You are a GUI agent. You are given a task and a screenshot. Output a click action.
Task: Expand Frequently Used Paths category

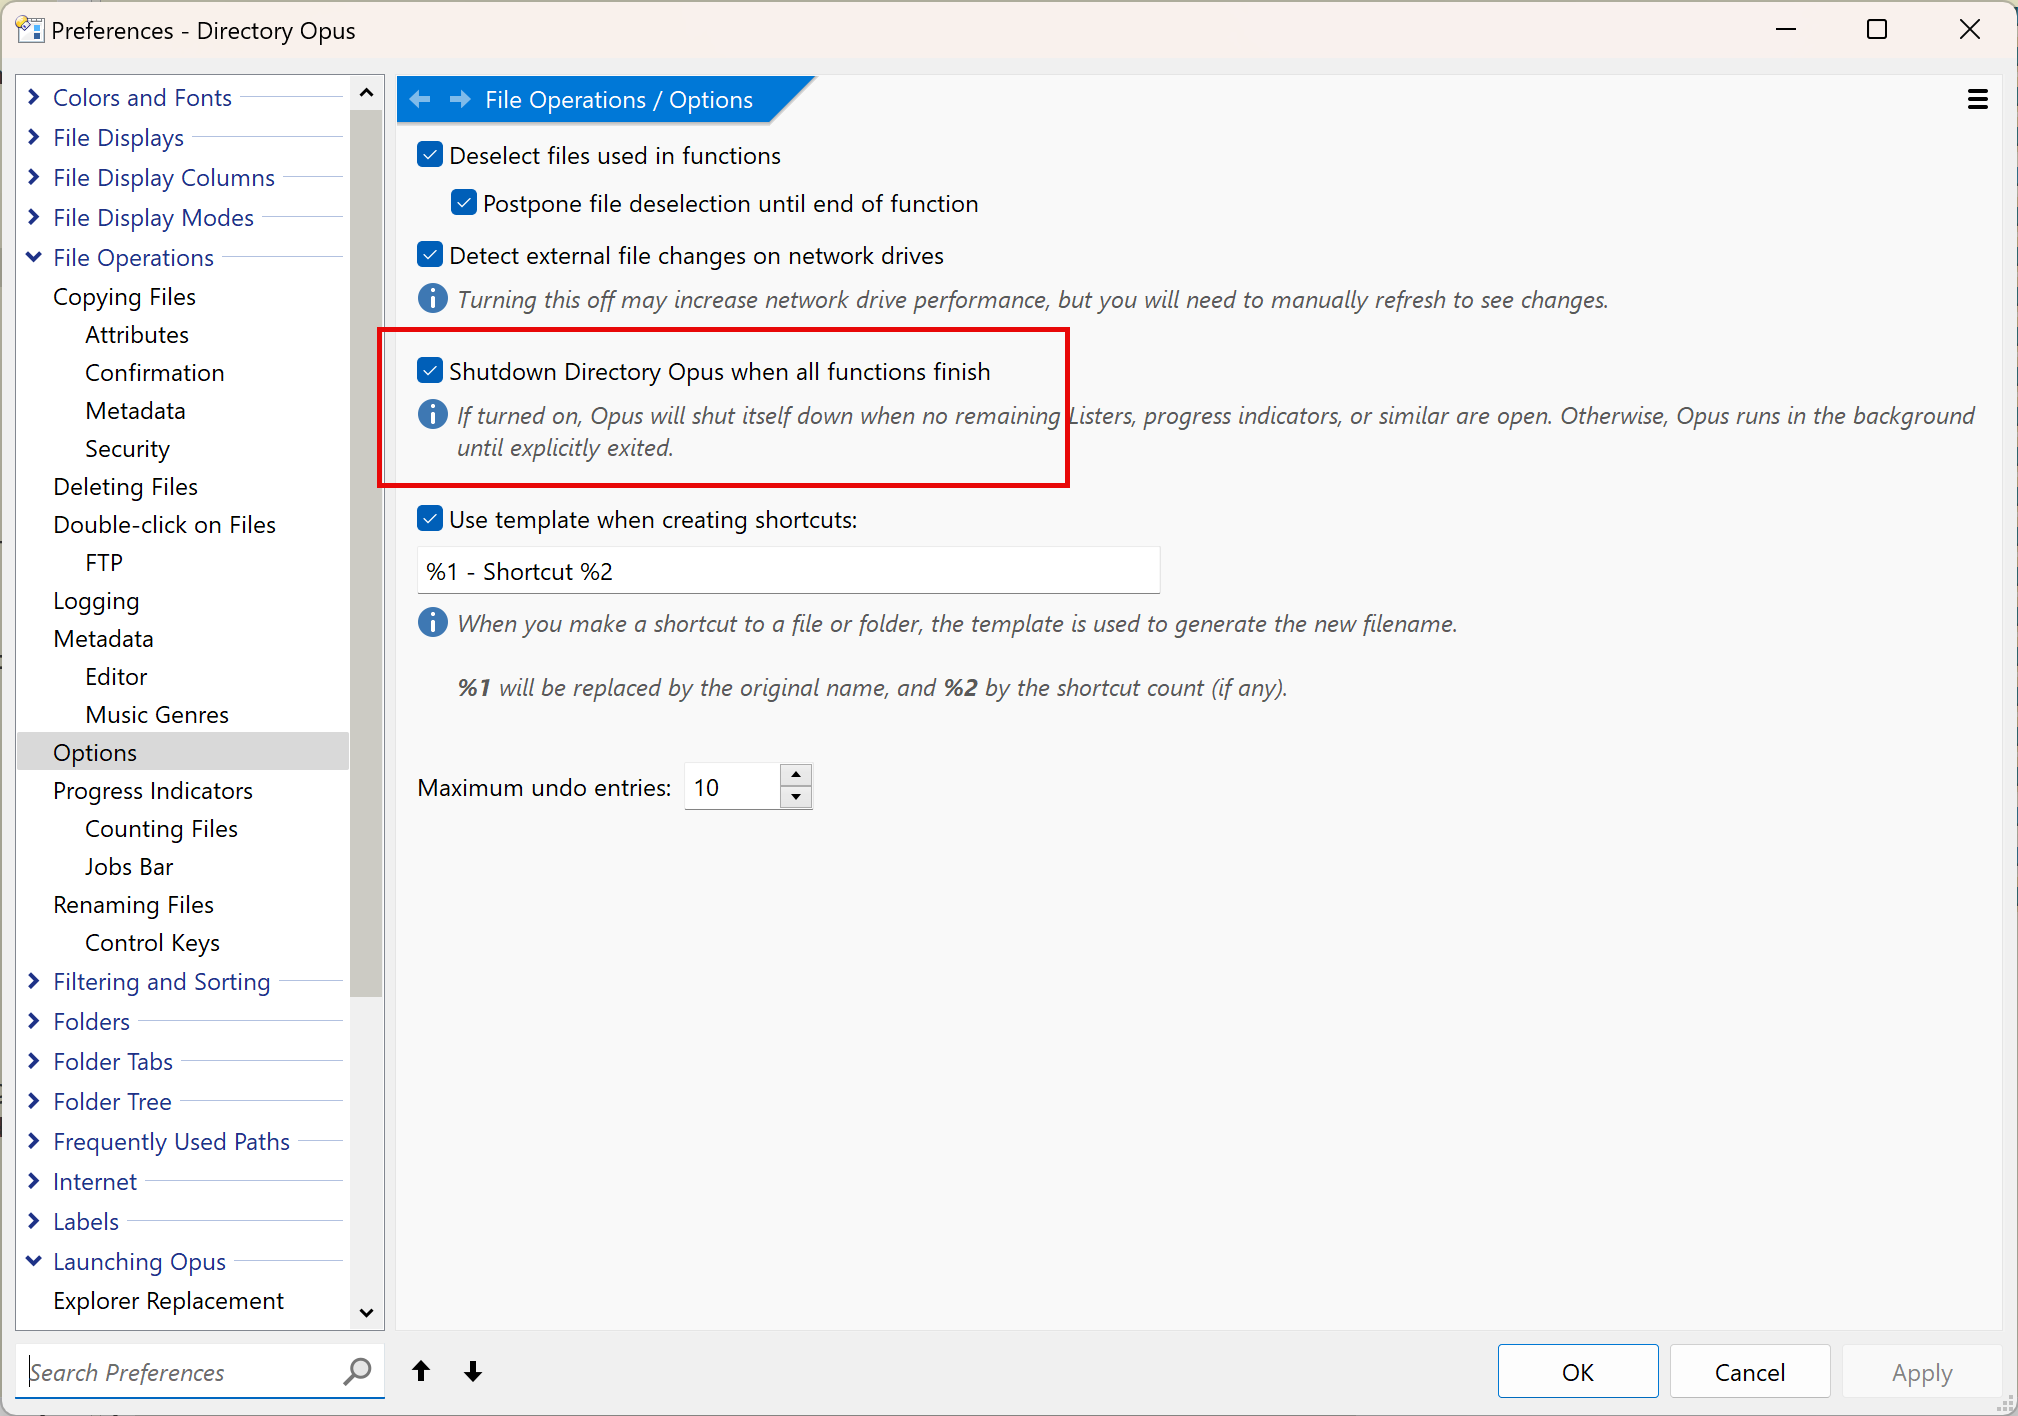coord(34,1141)
